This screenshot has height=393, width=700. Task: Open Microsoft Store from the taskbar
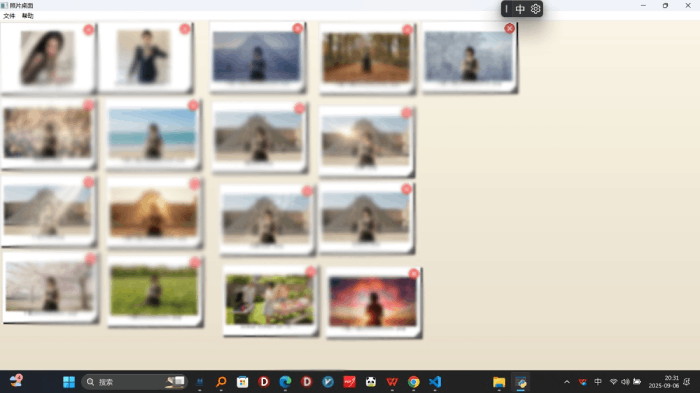[x=242, y=382]
